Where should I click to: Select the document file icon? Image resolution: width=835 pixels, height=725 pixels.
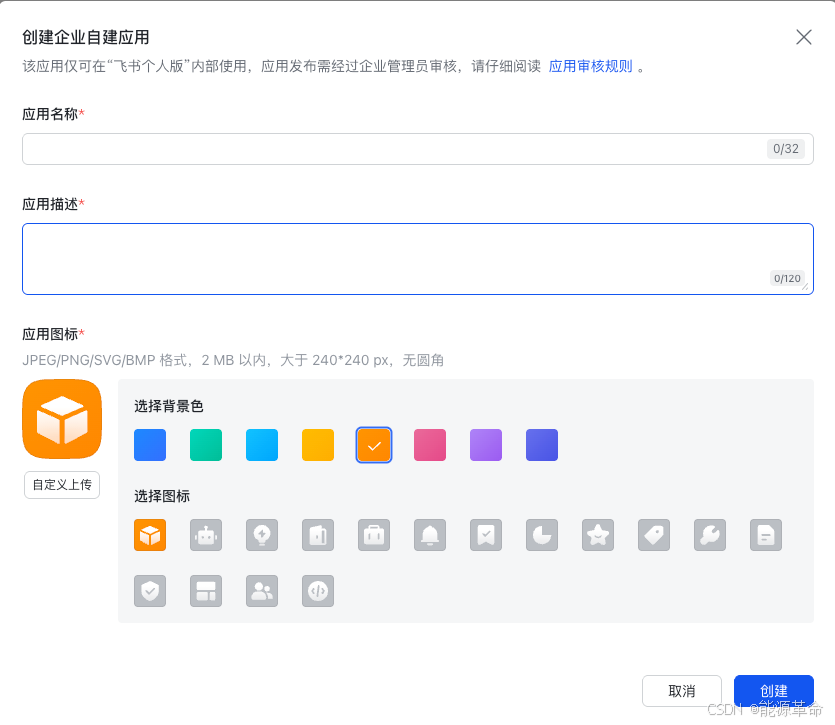(x=766, y=535)
